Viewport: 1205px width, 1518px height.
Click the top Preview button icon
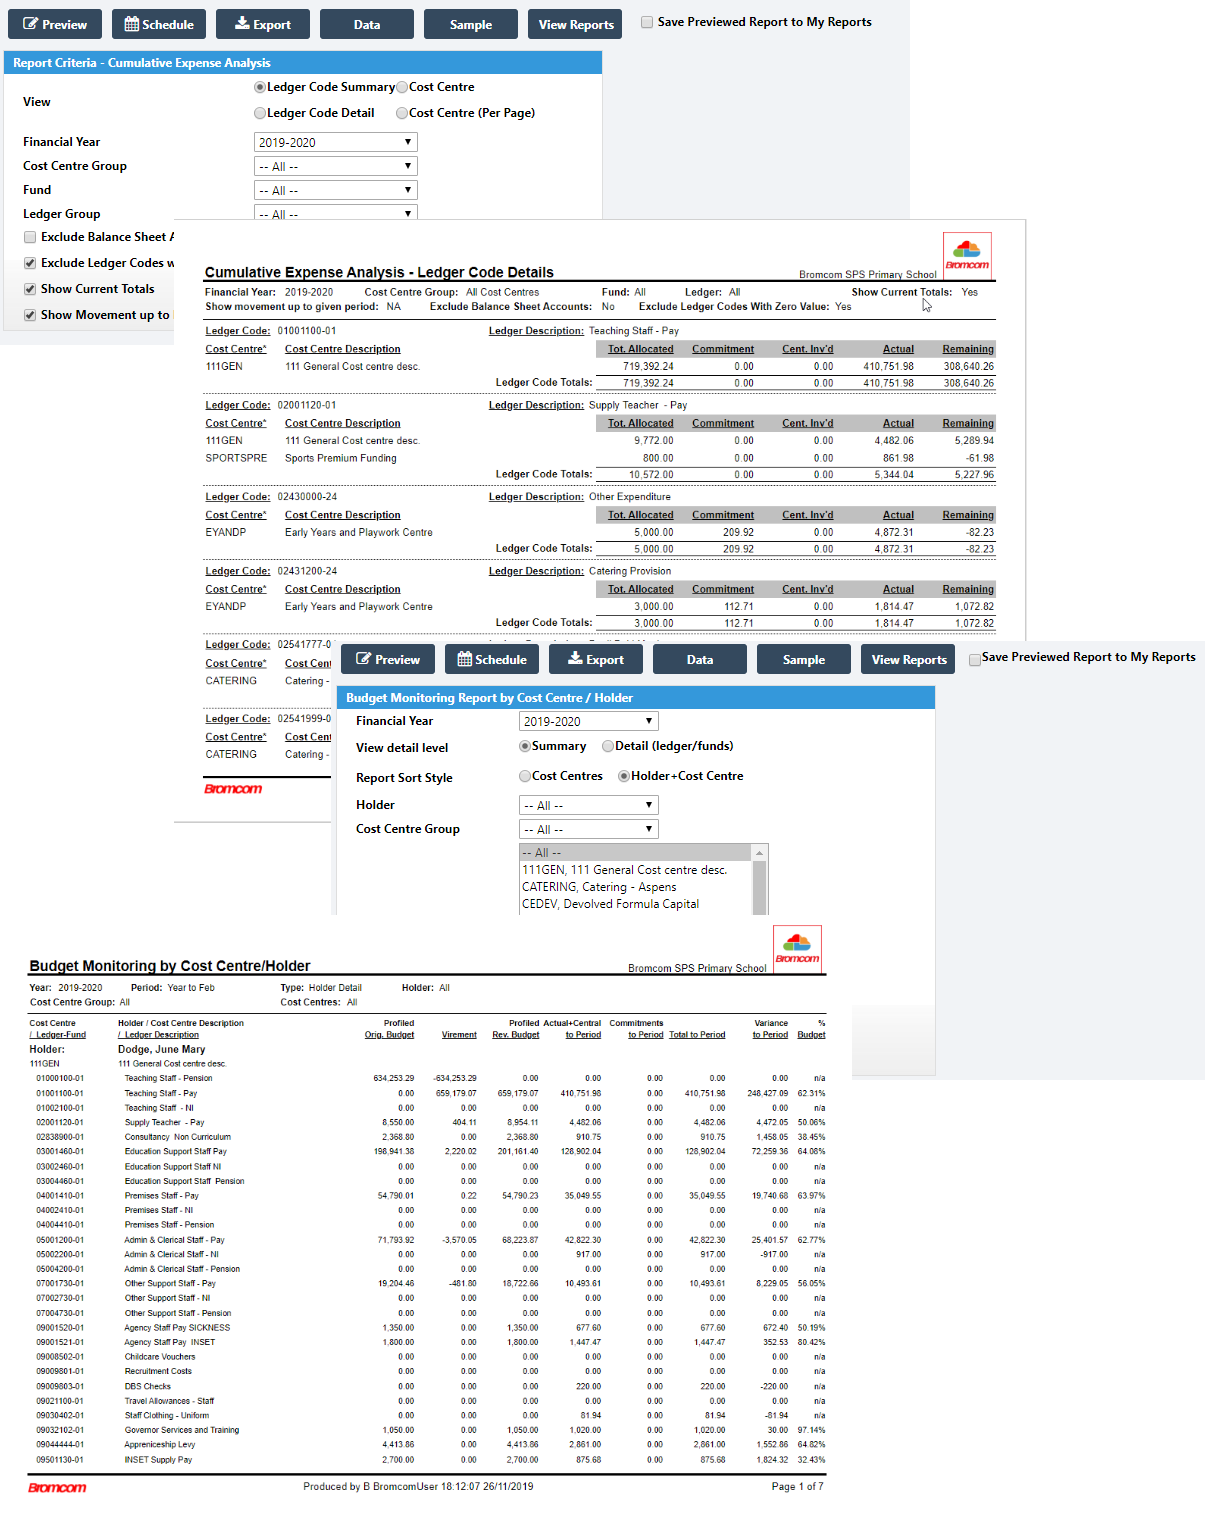(31, 24)
